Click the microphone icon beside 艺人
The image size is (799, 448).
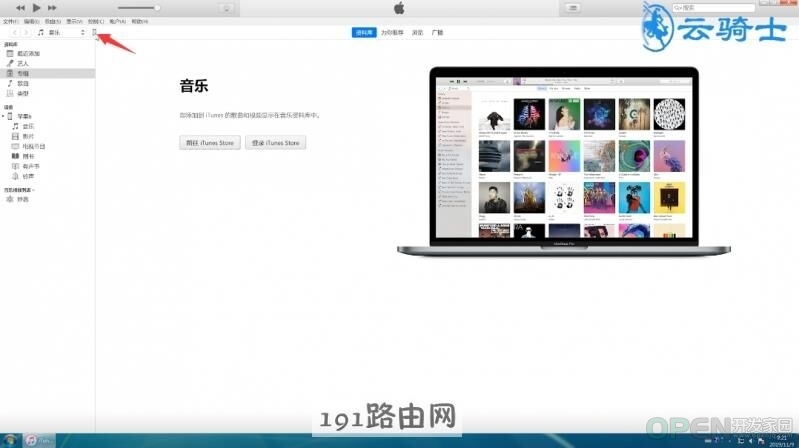[10, 64]
